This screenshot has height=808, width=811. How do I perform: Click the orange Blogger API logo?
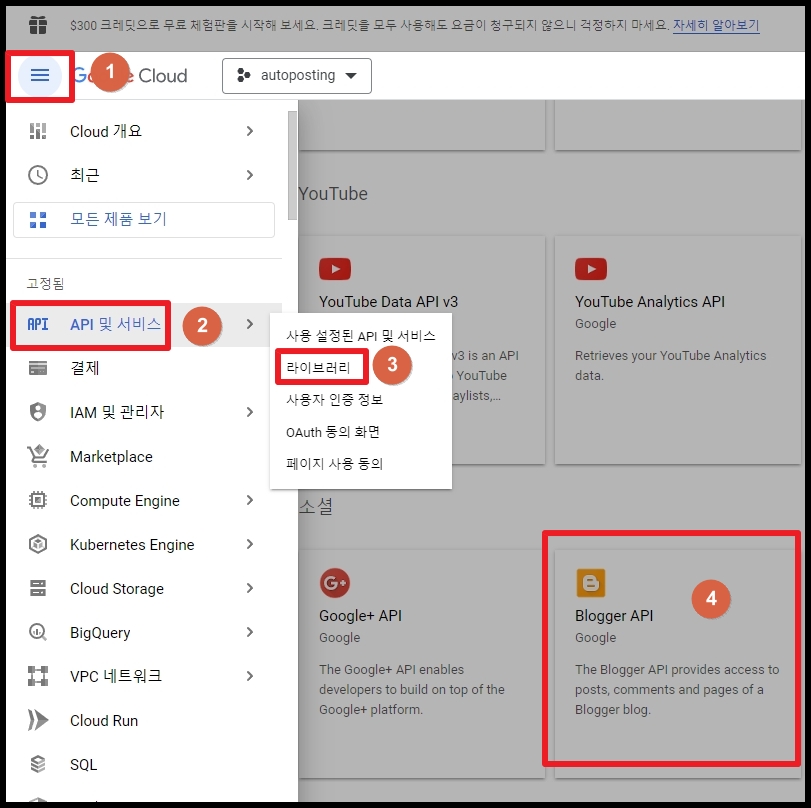[591, 583]
